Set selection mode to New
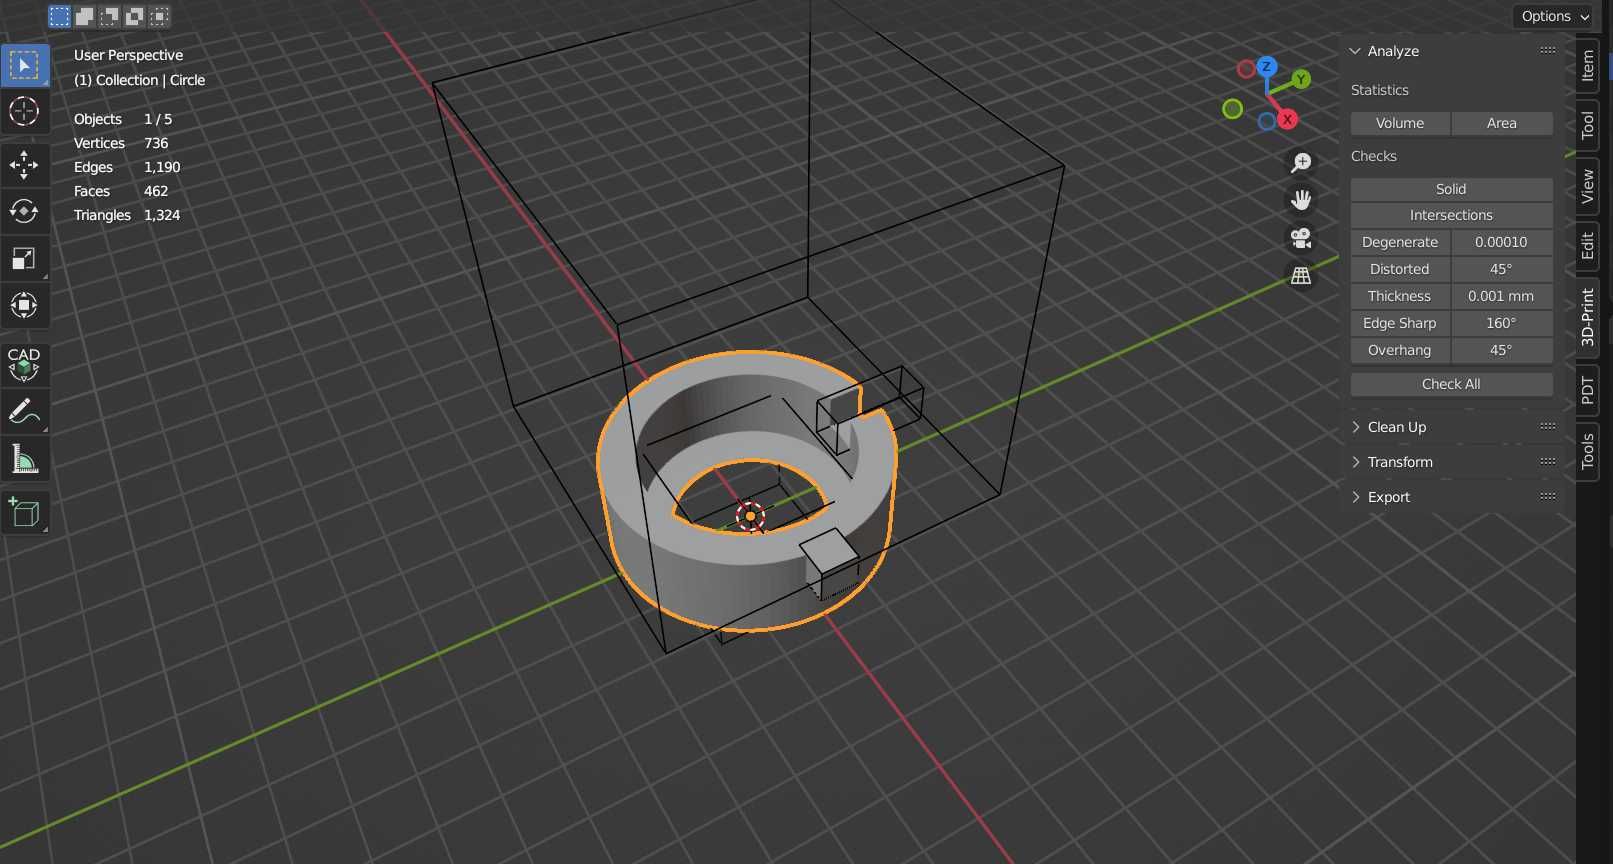This screenshot has height=864, width=1613. pyautogui.click(x=60, y=16)
